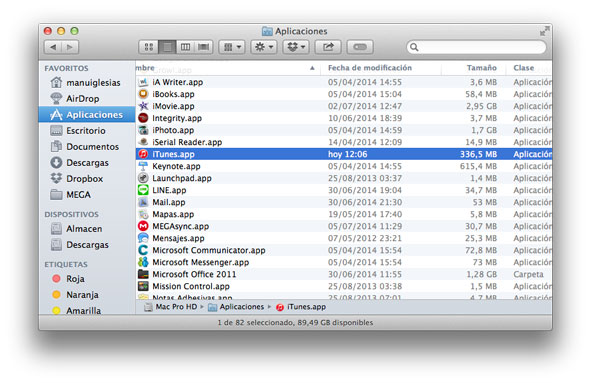This screenshot has height=383, width=590.
Task: Select the Mensajes.app icon
Action: click(x=143, y=238)
